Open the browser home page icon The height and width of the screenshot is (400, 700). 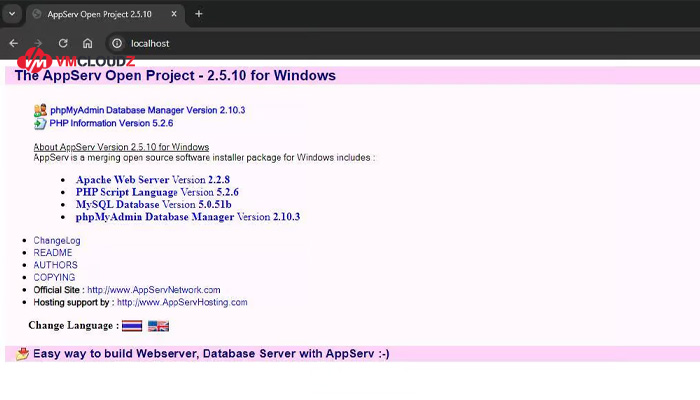click(x=88, y=43)
